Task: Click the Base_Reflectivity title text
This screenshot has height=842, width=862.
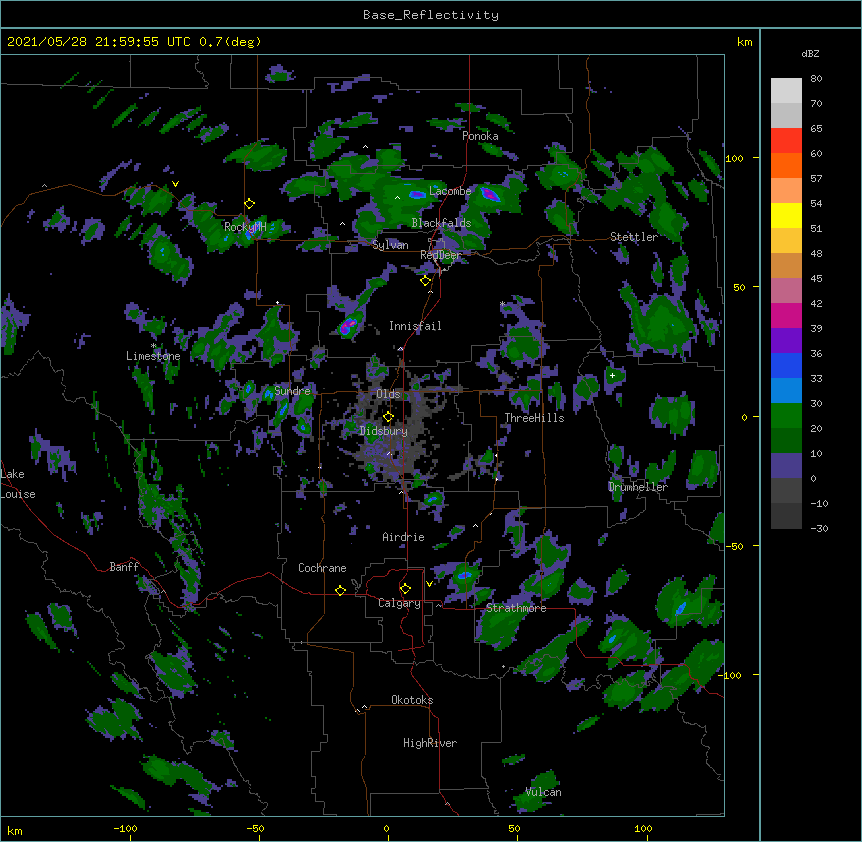Action: click(x=431, y=15)
